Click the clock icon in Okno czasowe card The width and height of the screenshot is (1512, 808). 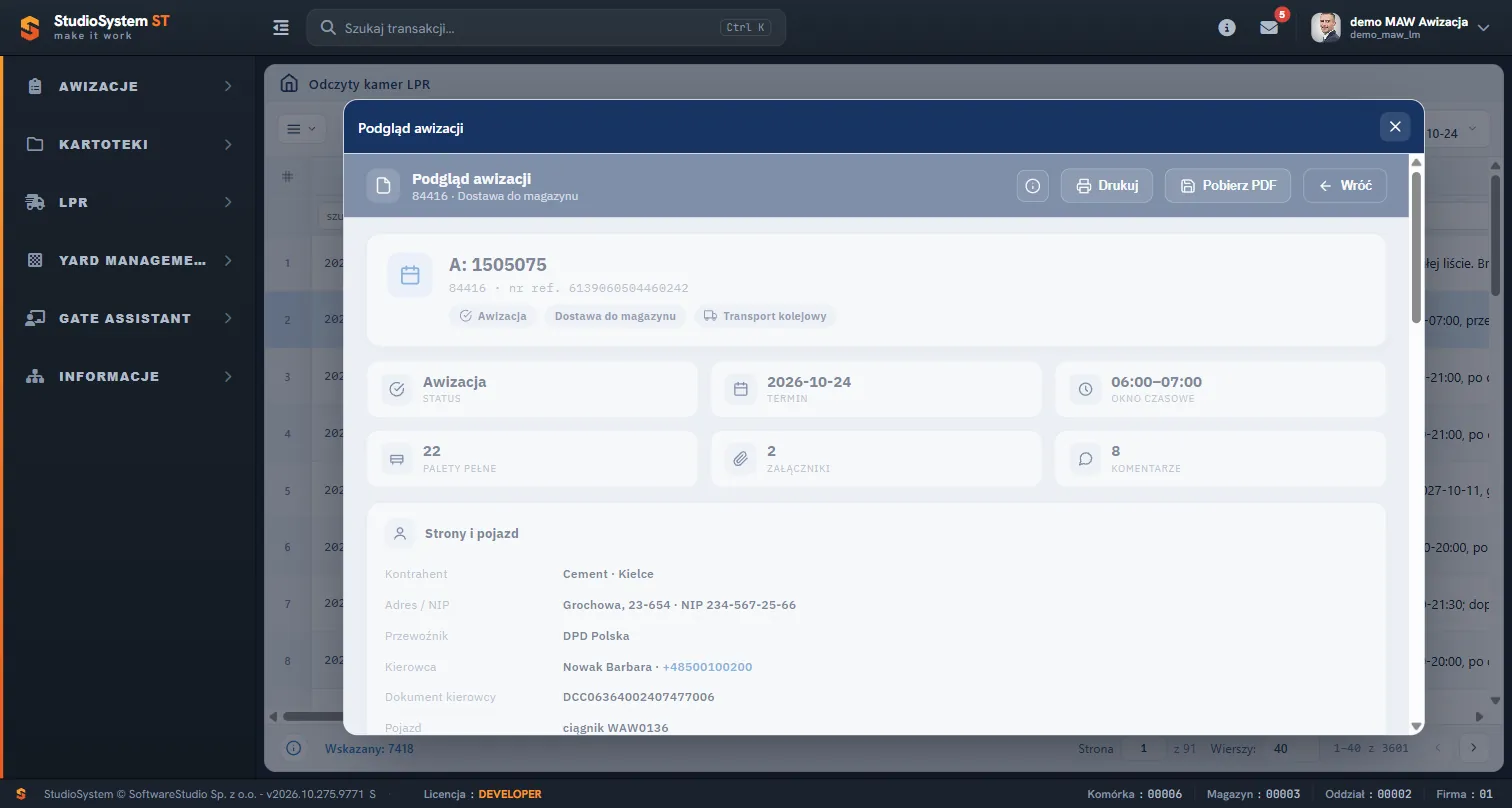1085,389
